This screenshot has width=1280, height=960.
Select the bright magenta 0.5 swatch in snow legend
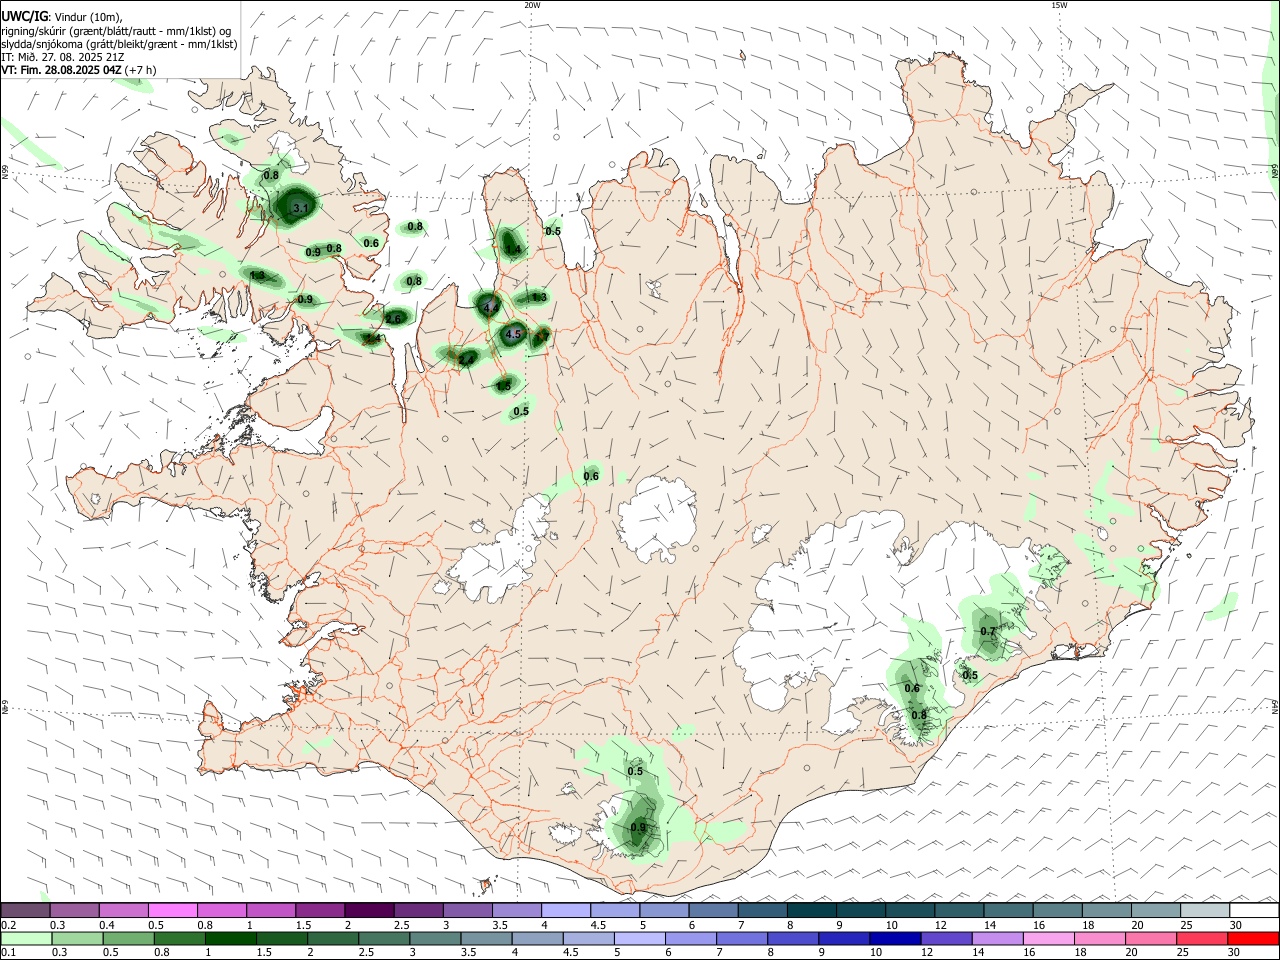[x=172, y=910]
